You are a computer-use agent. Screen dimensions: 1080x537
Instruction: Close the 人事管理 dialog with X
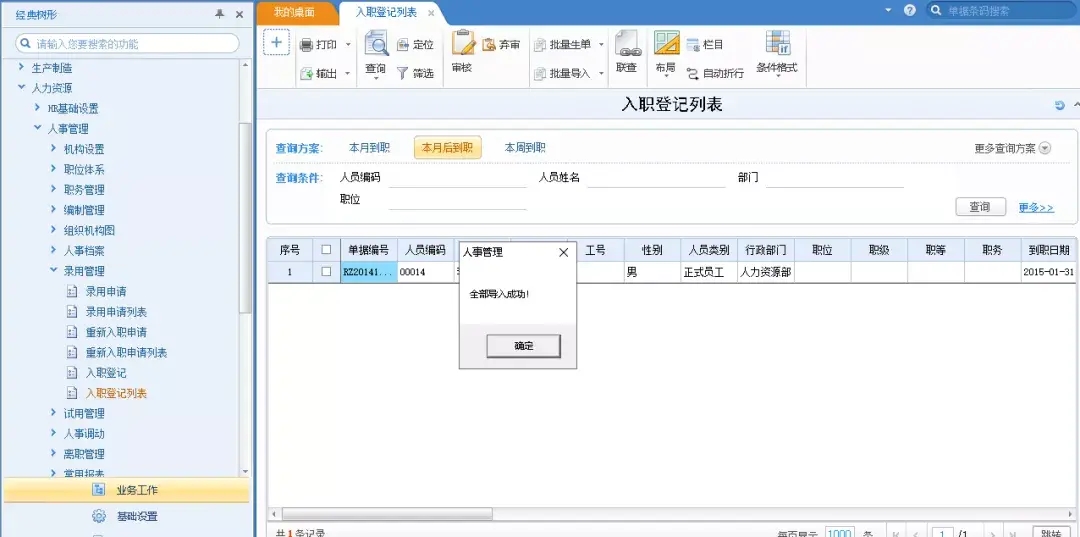coord(563,252)
